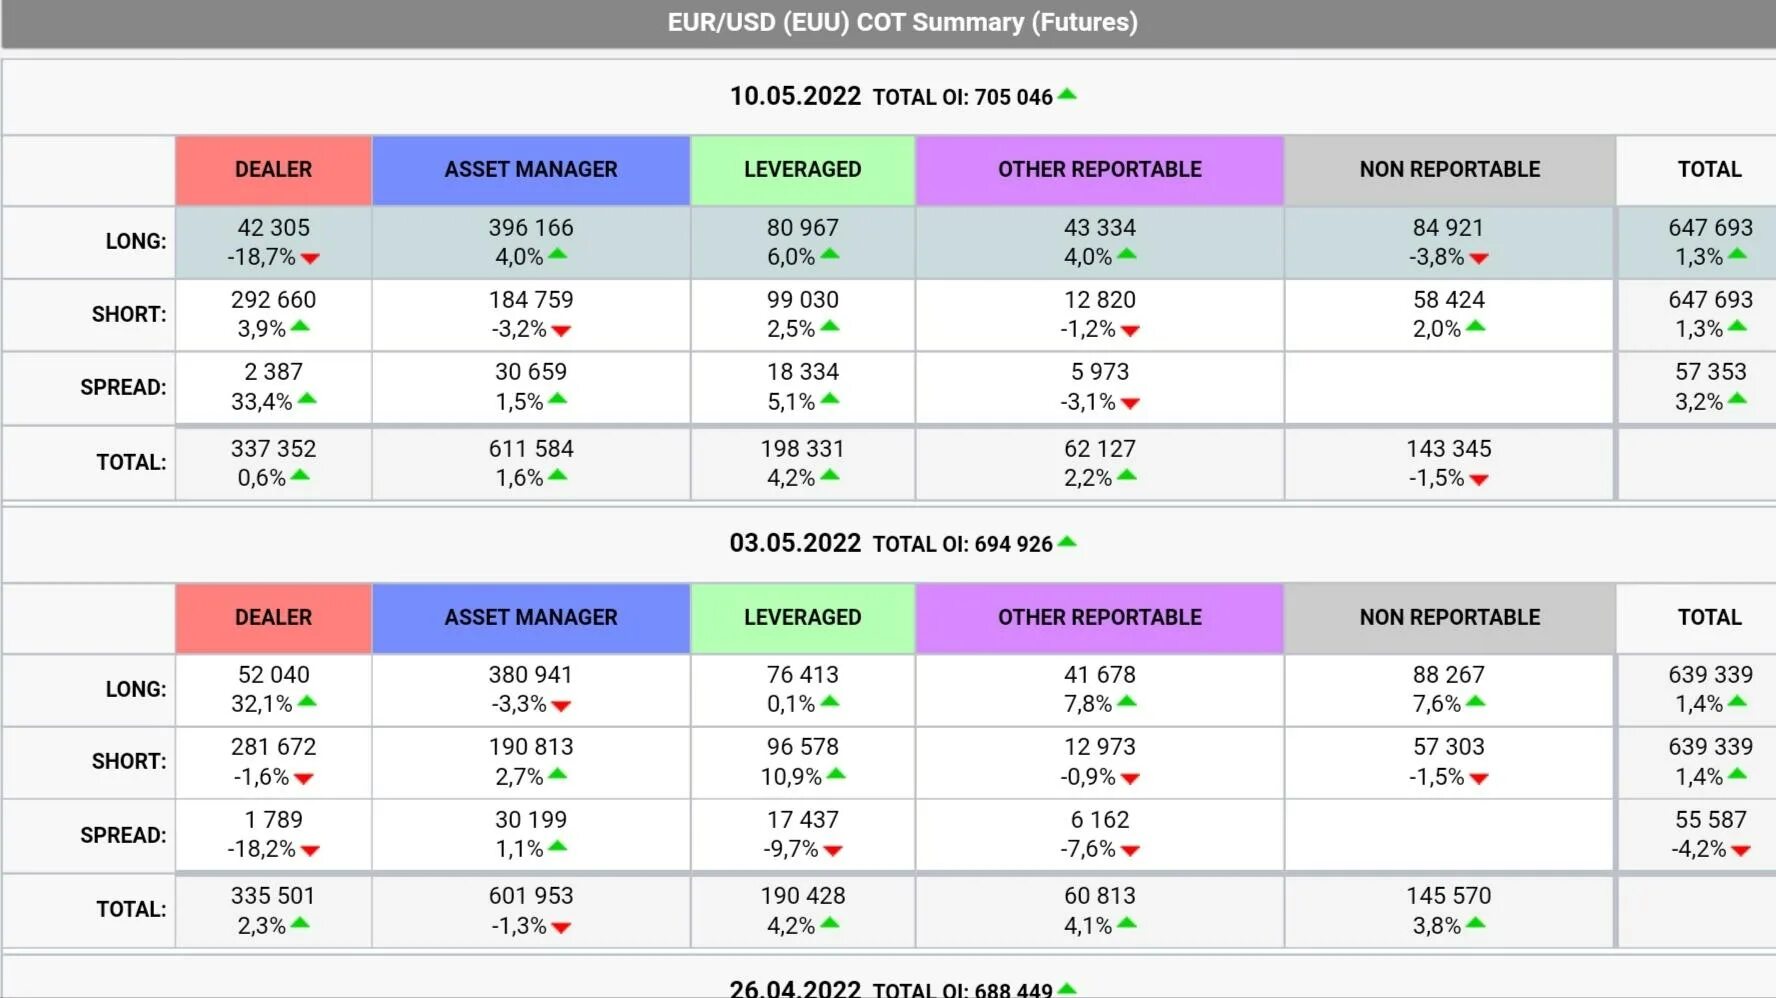The width and height of the screenshot is (1776, 998).
Task: Select the 03.05.2022 NON REPORTABLE header
Action: (x=1450, y=618)
